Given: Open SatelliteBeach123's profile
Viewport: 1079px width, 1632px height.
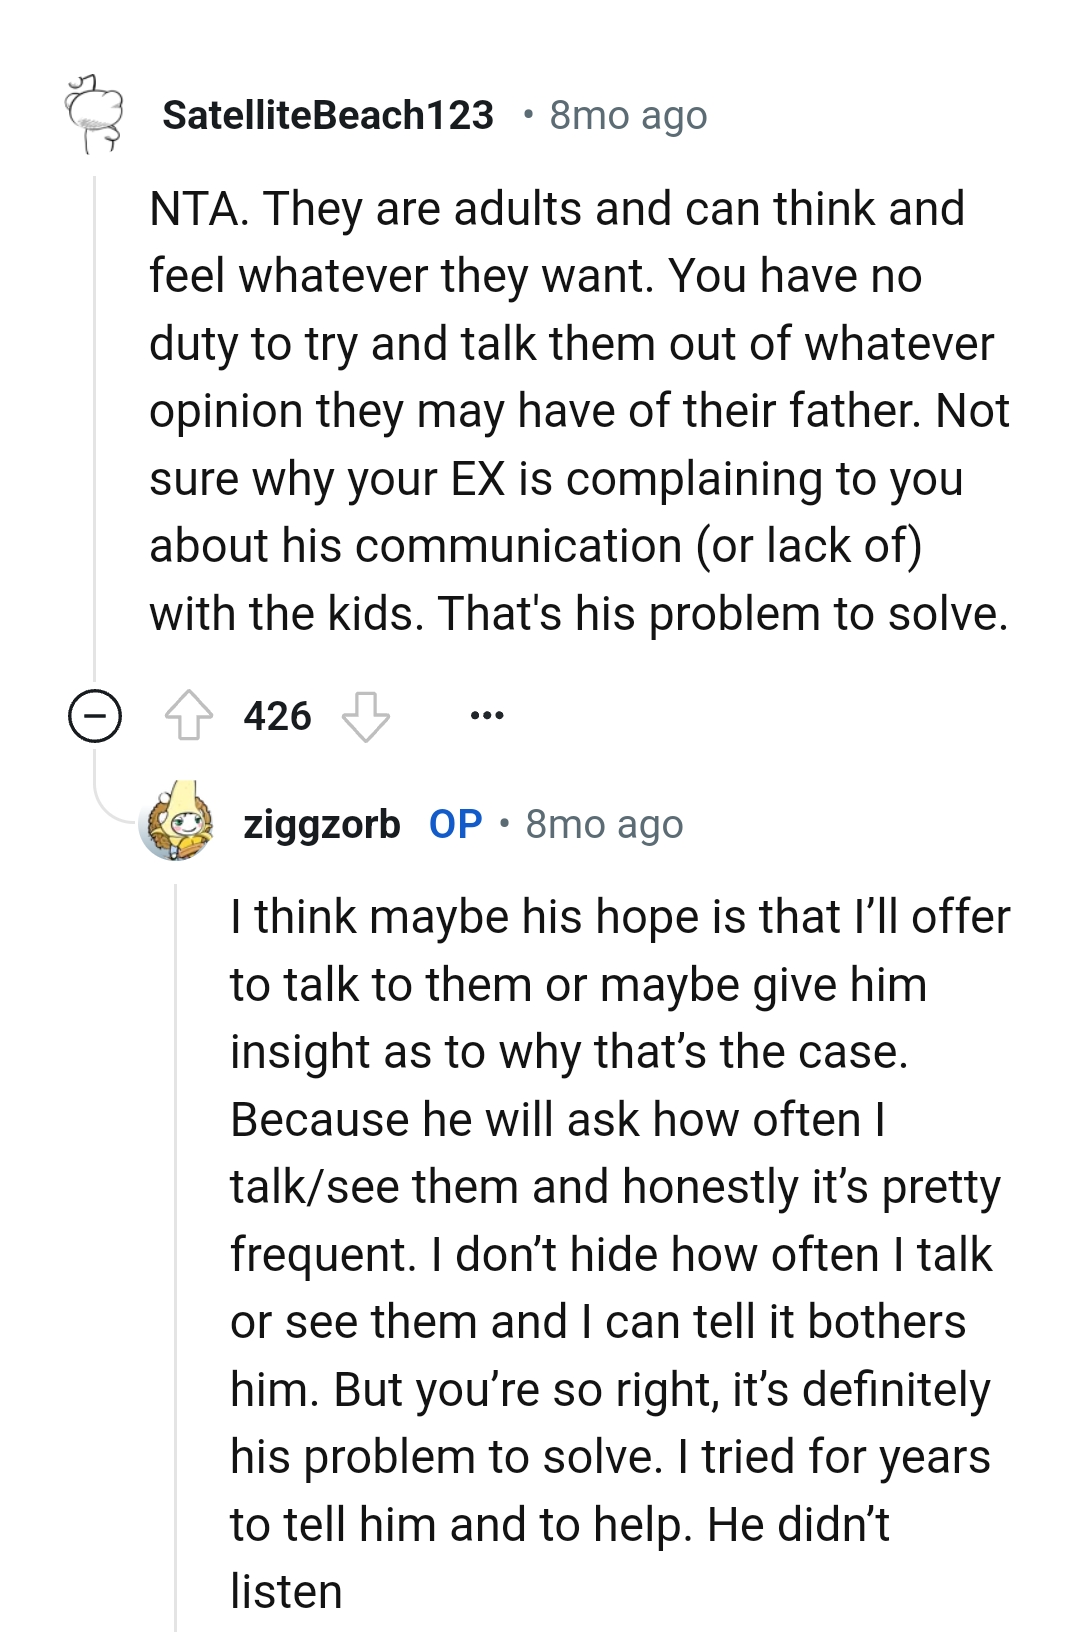Looking at the screenshot, I should click(328, 114).
